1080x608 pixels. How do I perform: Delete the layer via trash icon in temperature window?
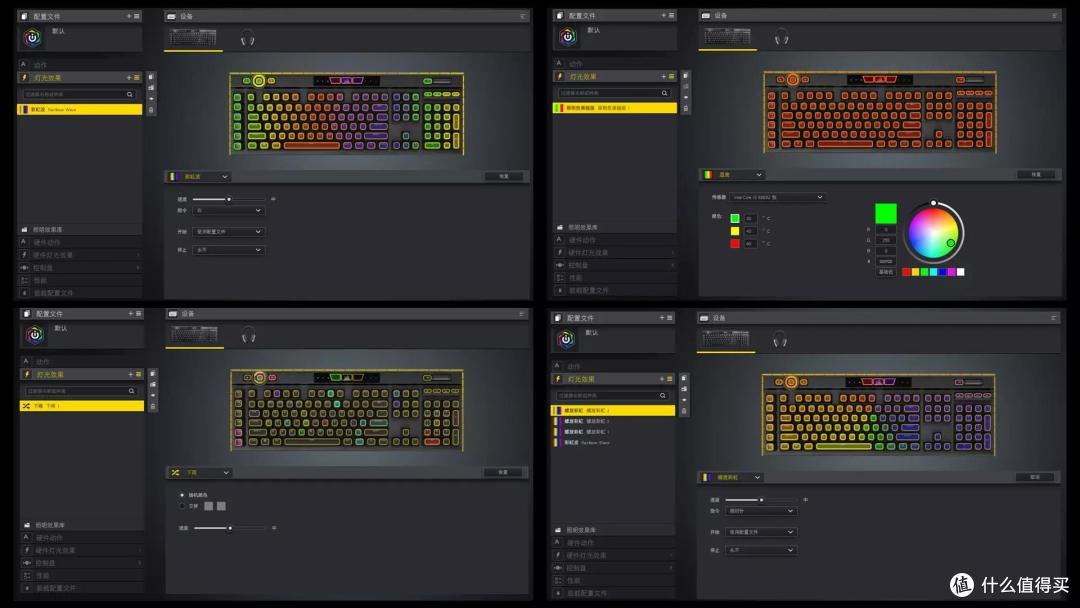685,108
